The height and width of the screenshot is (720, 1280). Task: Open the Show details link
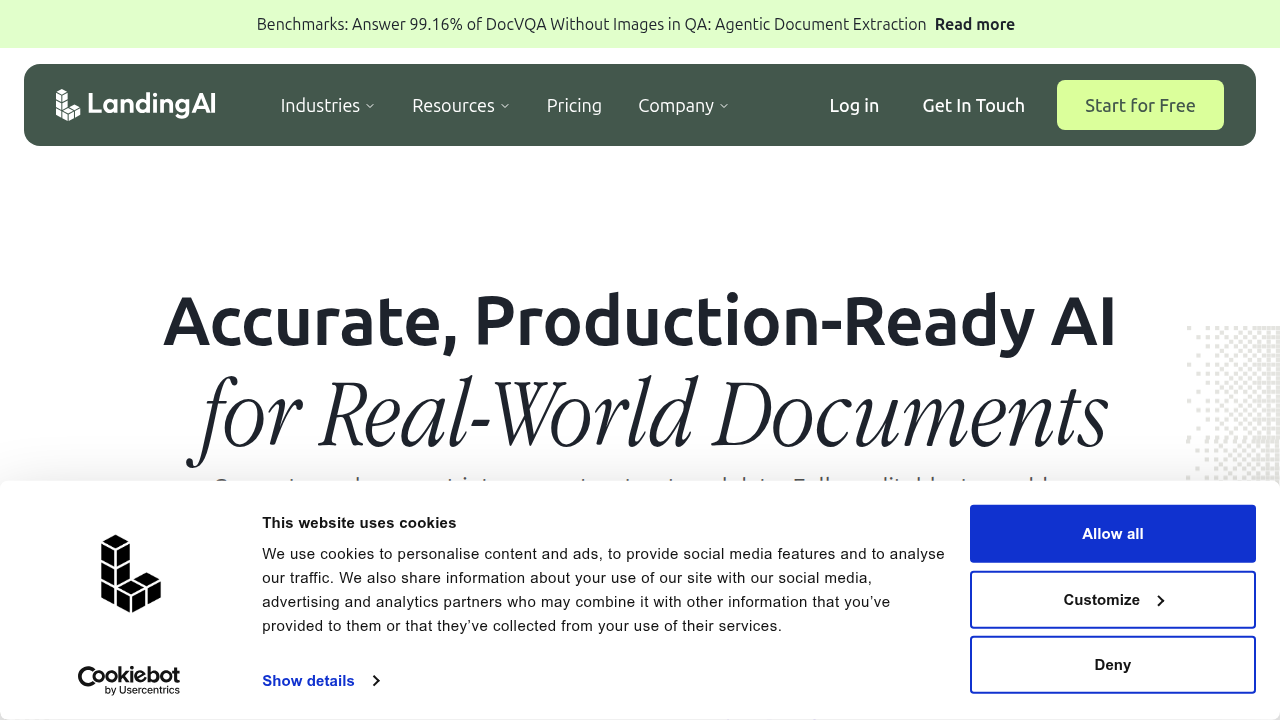point(308,681)
